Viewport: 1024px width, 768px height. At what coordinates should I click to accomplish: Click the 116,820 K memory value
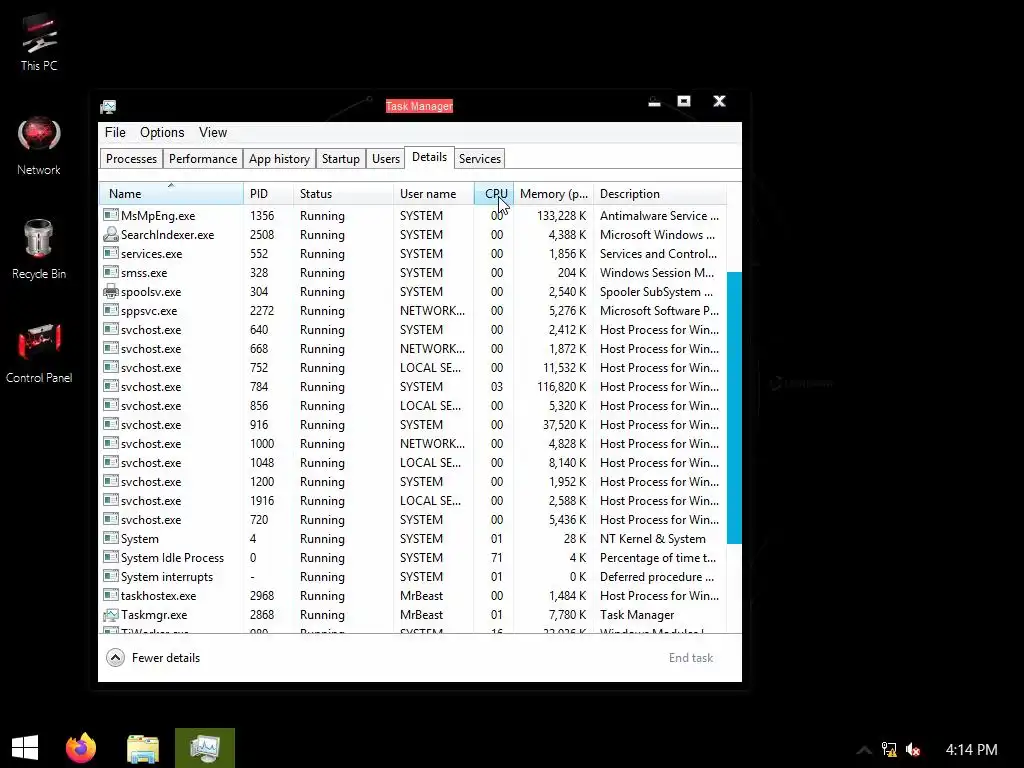coord(561,387)
